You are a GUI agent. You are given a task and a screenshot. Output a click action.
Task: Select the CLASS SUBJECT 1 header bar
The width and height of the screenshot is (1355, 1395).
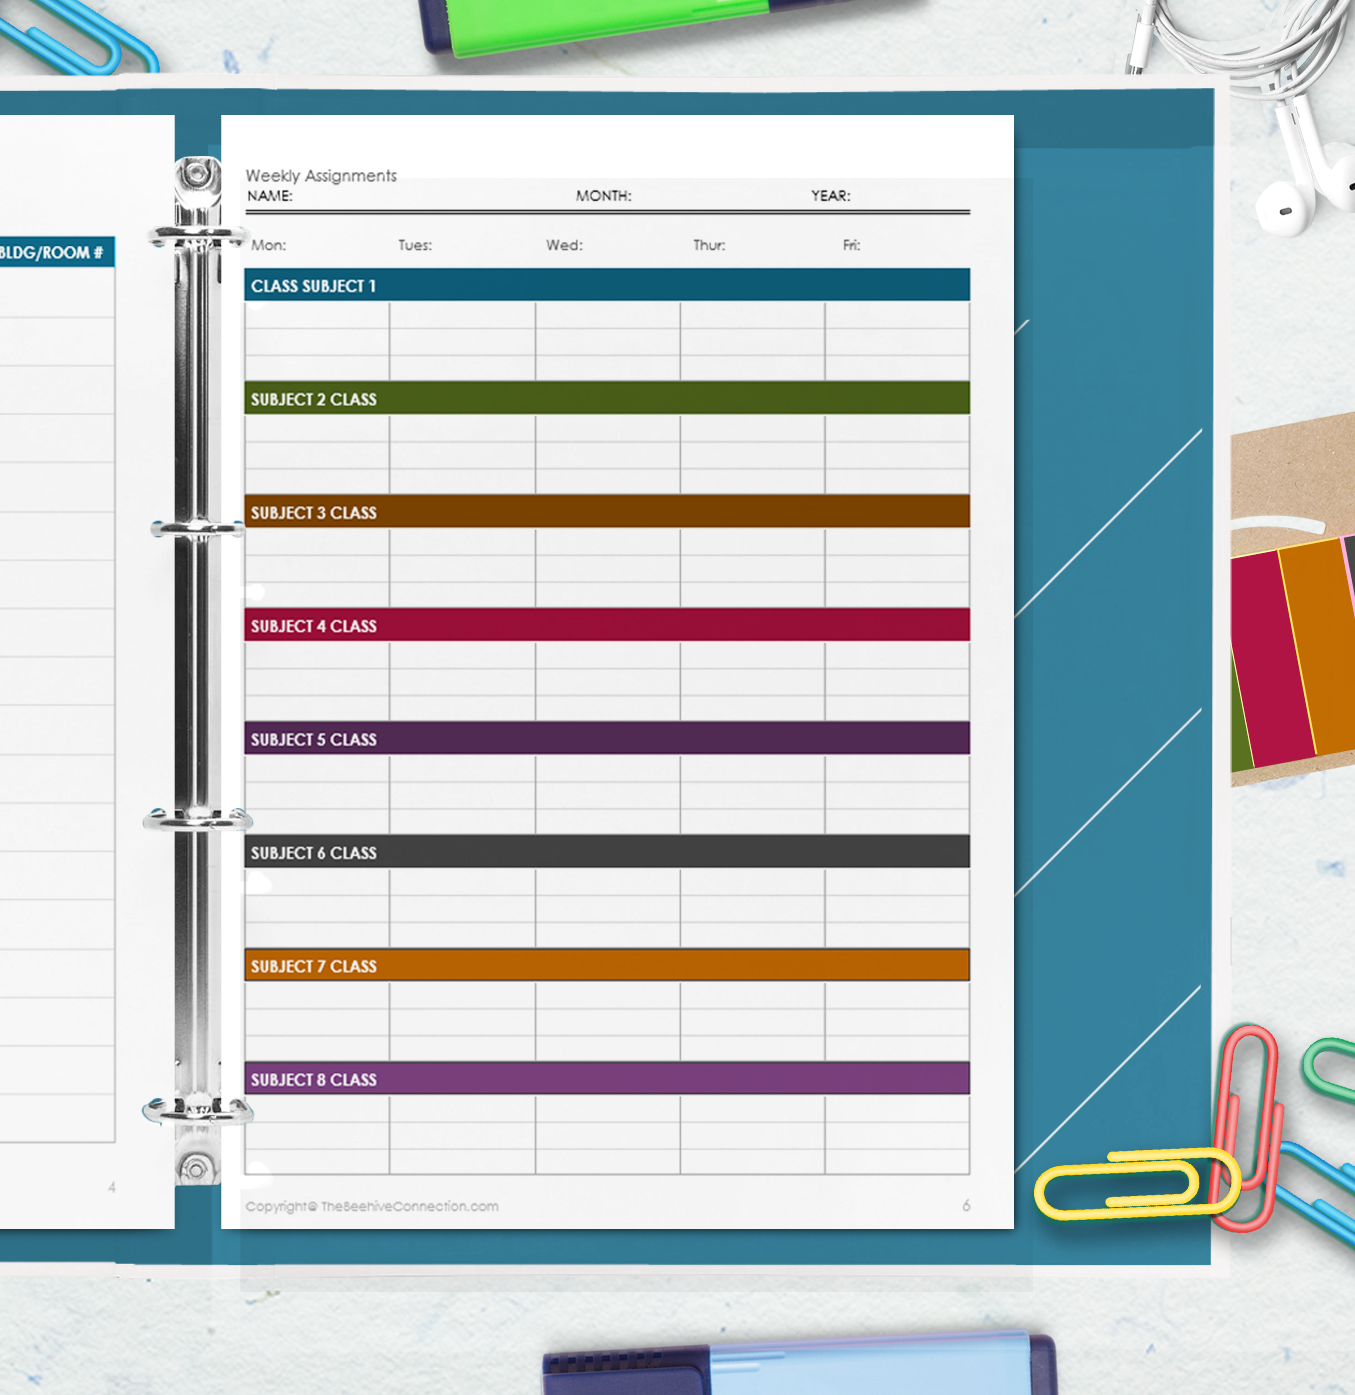point(607,286)
